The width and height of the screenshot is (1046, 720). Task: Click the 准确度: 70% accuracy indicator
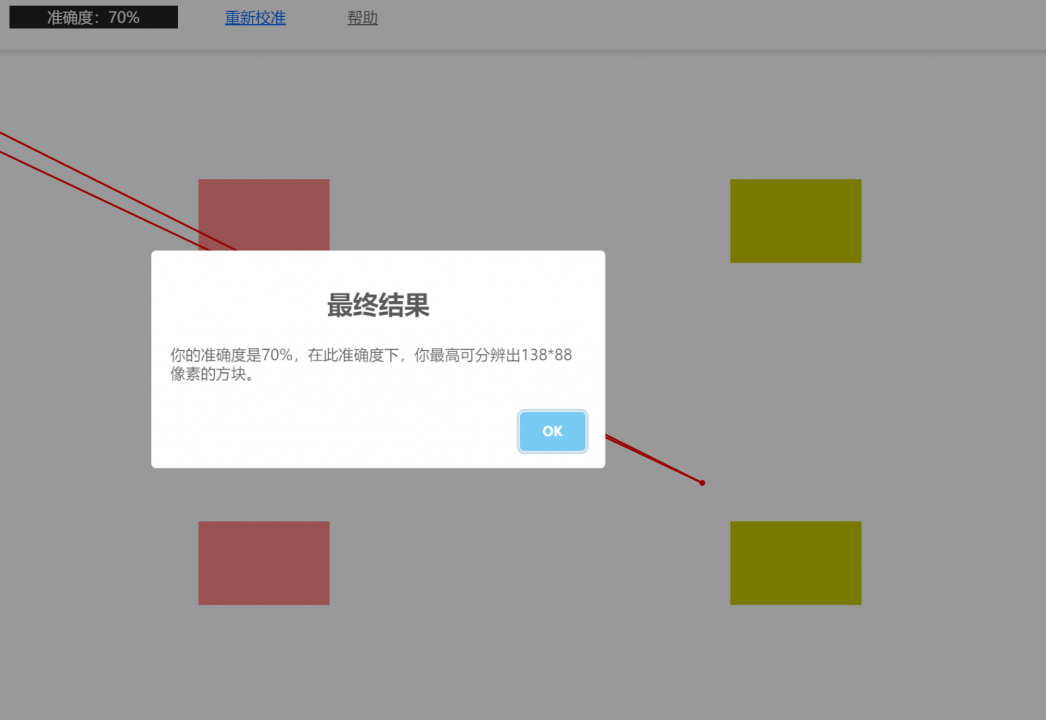pyautogui.click(x=93, y=17)
